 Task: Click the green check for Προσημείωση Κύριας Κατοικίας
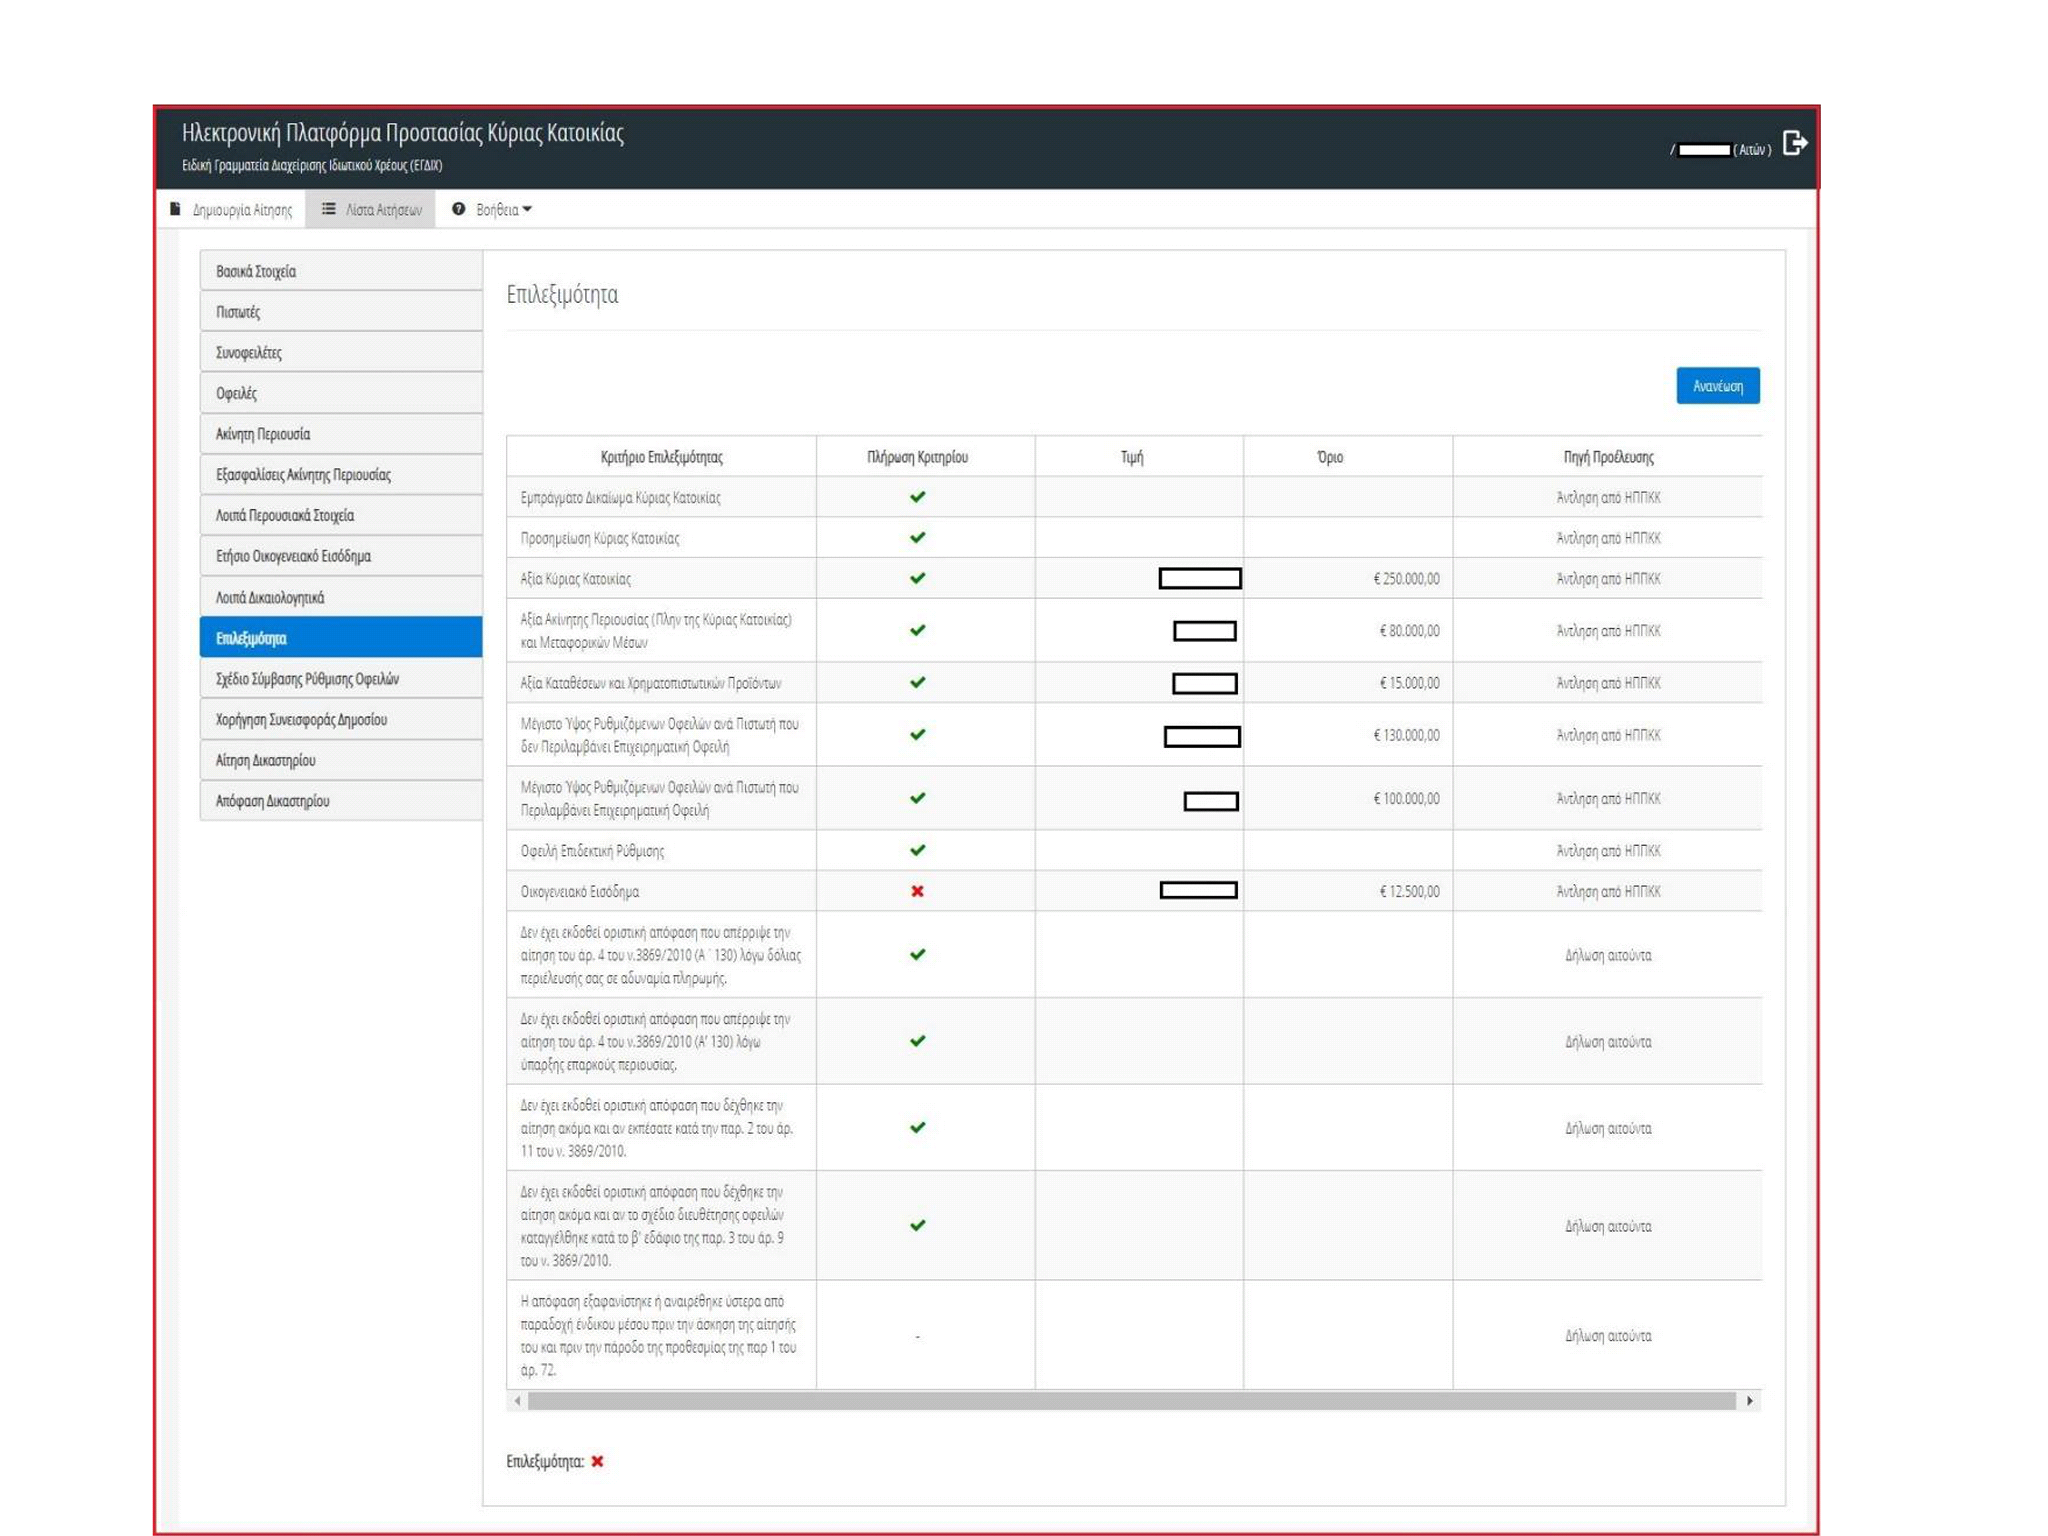[917, 538]
